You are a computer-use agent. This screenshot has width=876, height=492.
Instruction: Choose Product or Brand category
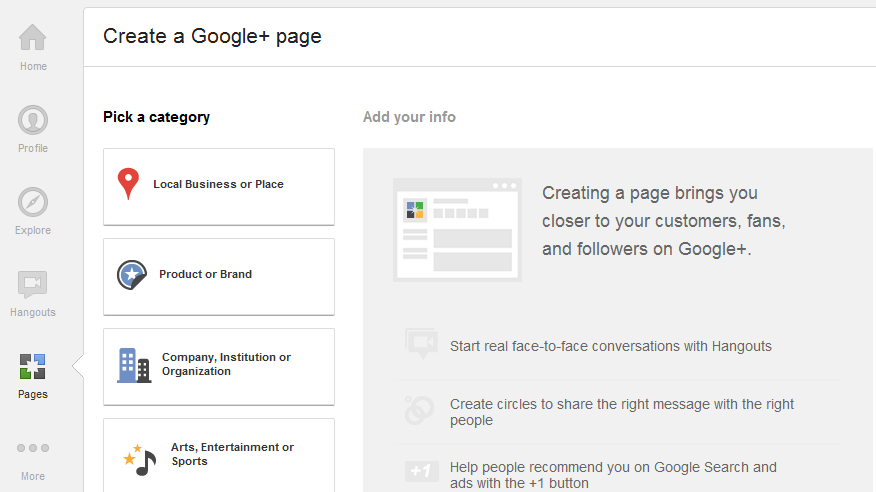click(219, 276)
